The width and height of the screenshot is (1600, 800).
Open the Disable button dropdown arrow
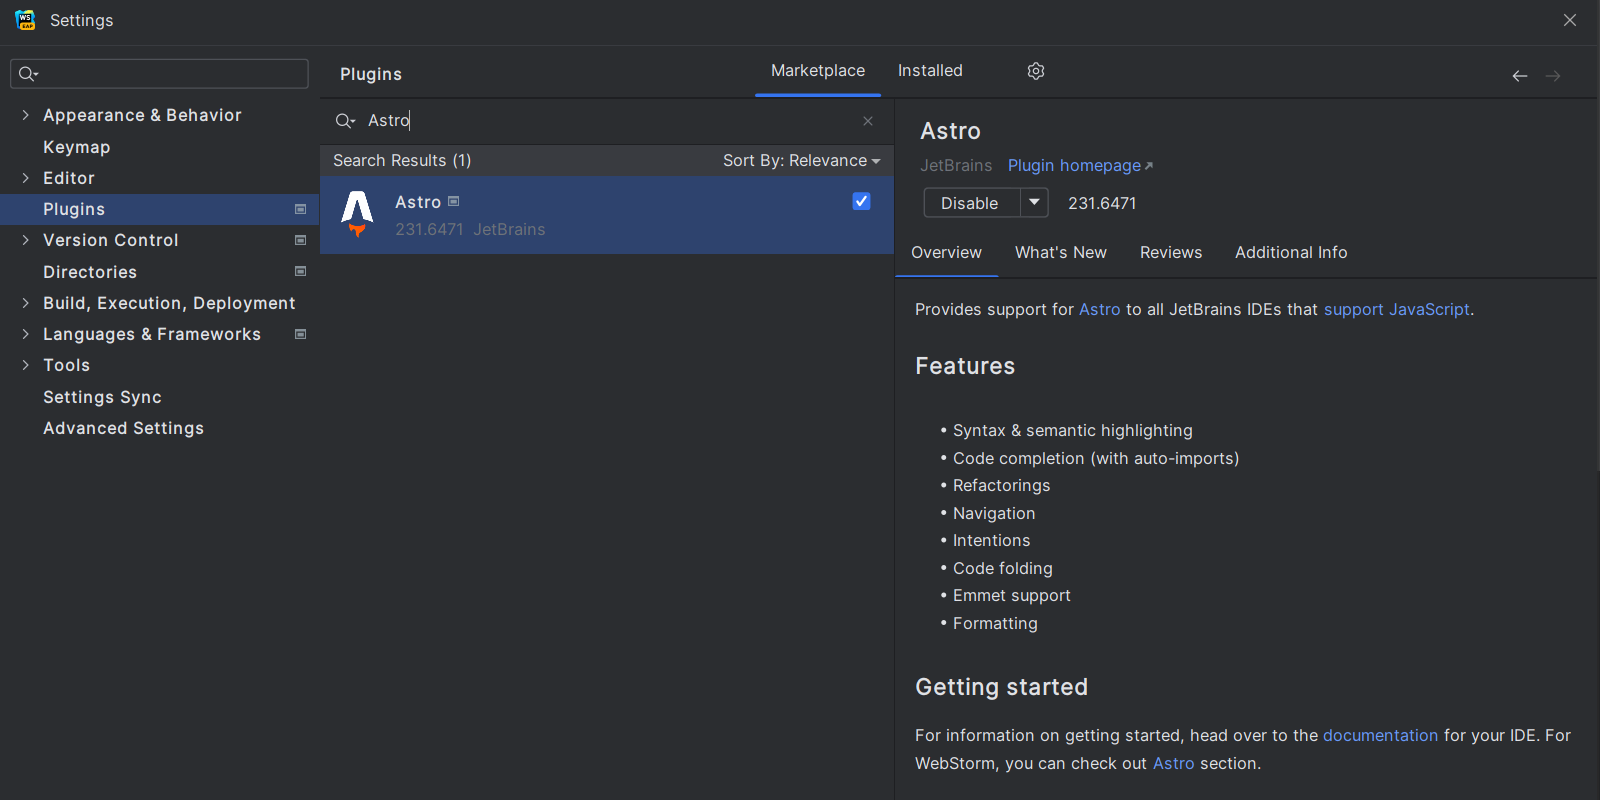pyautogui.click(x=1034, y=203)
